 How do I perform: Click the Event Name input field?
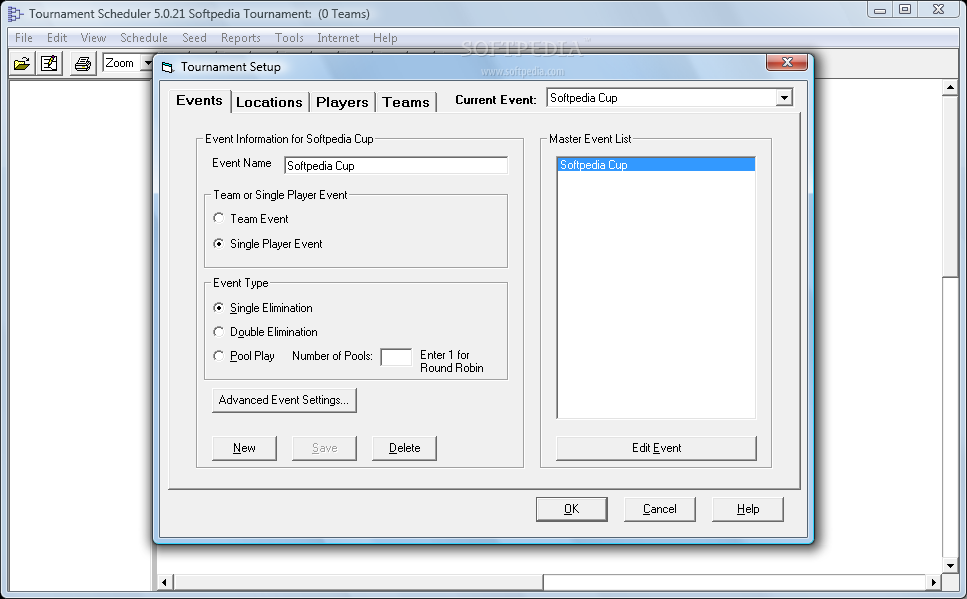pyautogui.click(x=396, y=165)
